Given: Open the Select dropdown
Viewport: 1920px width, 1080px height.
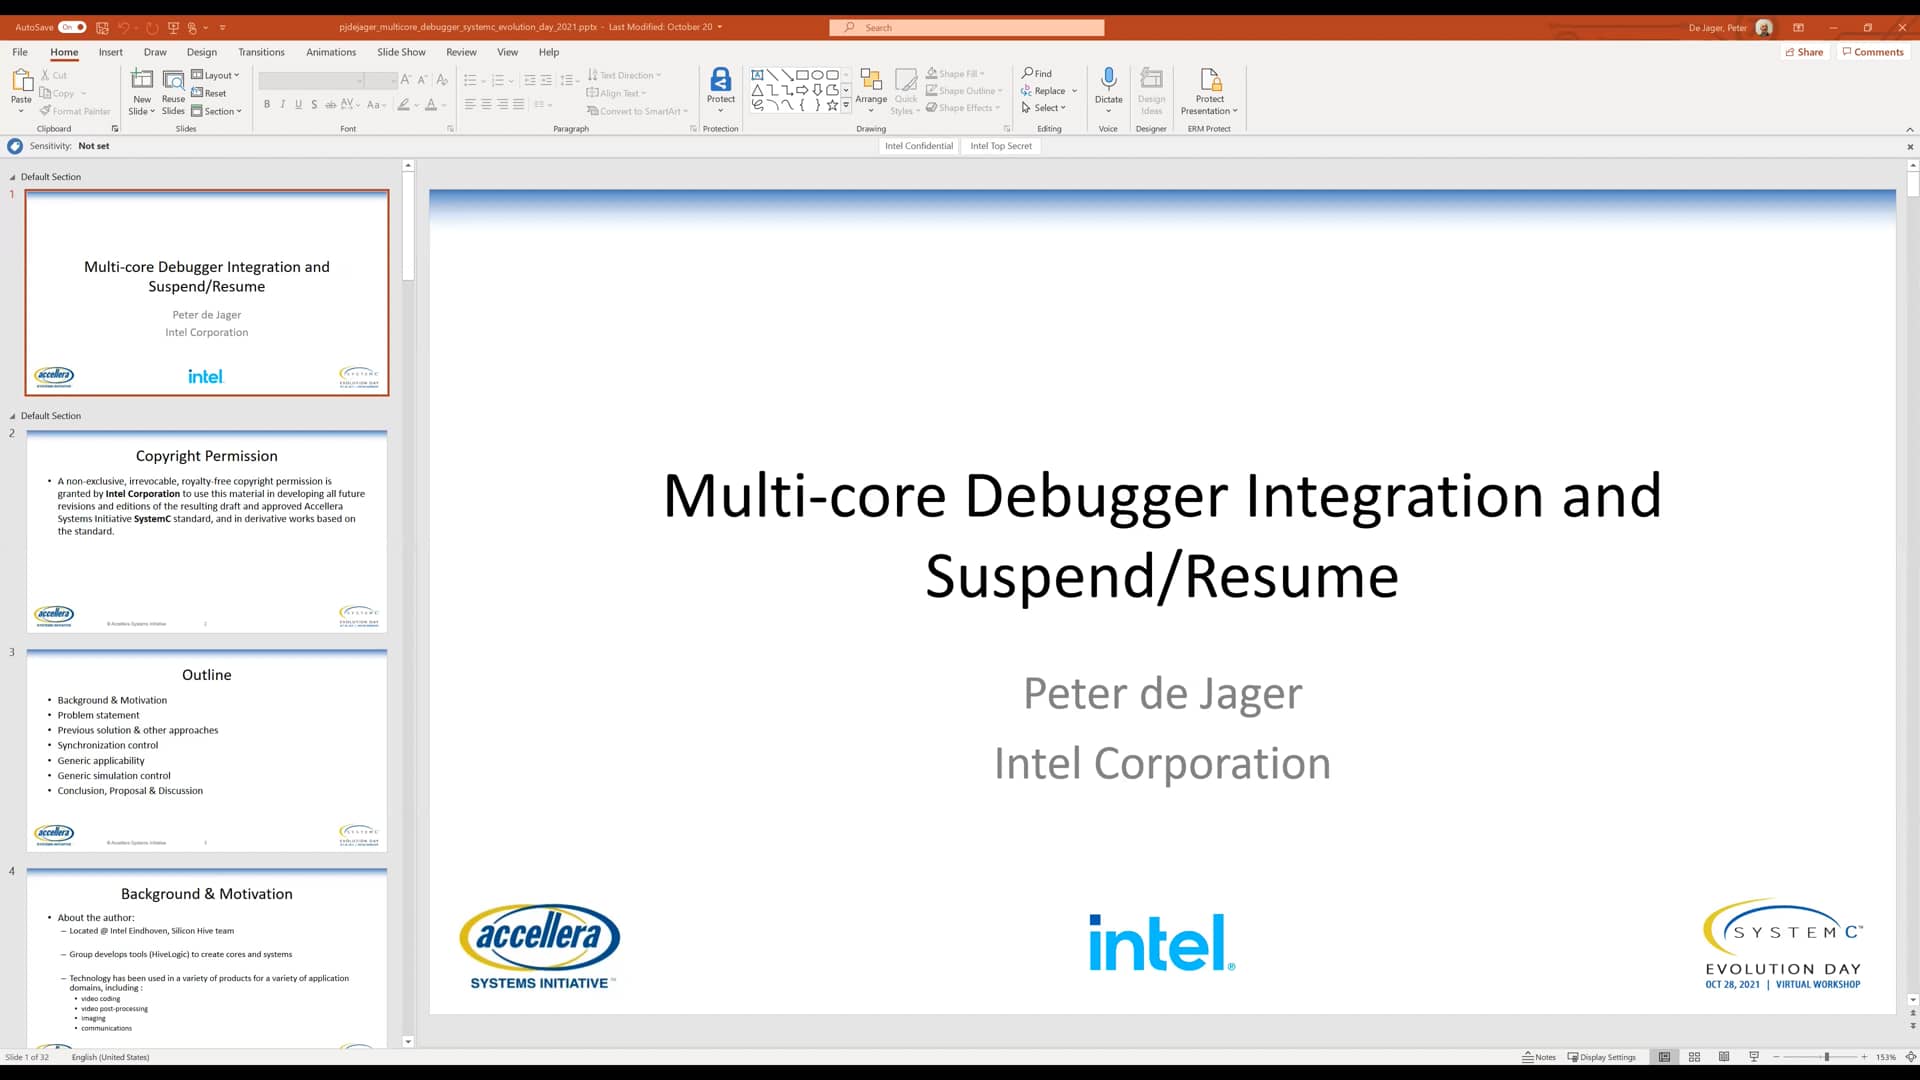Looking at the screenshot, I should 1043,108.
